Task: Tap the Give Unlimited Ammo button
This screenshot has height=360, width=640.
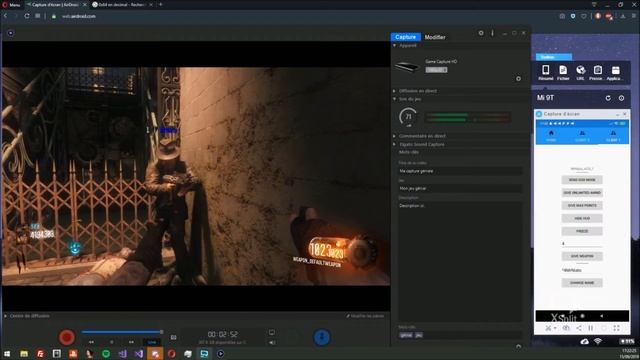Action: (x=582, y=193)
